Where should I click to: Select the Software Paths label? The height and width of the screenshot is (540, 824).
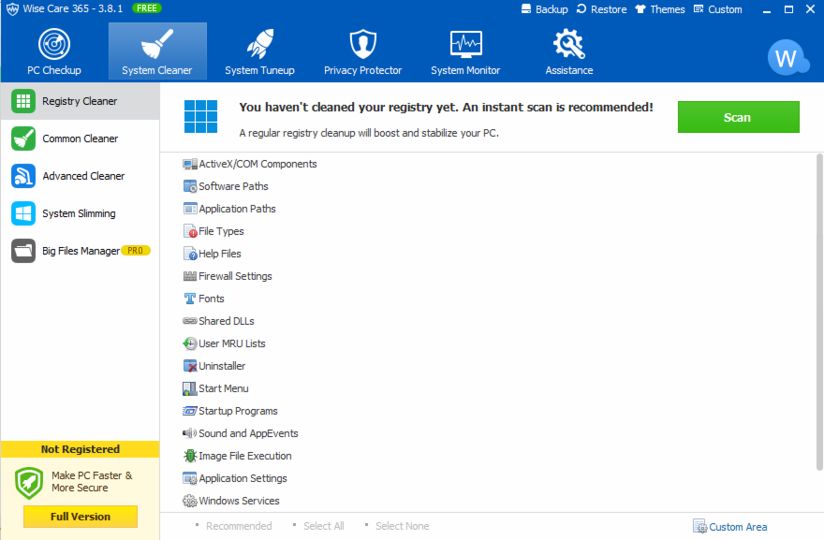point(233,186)
